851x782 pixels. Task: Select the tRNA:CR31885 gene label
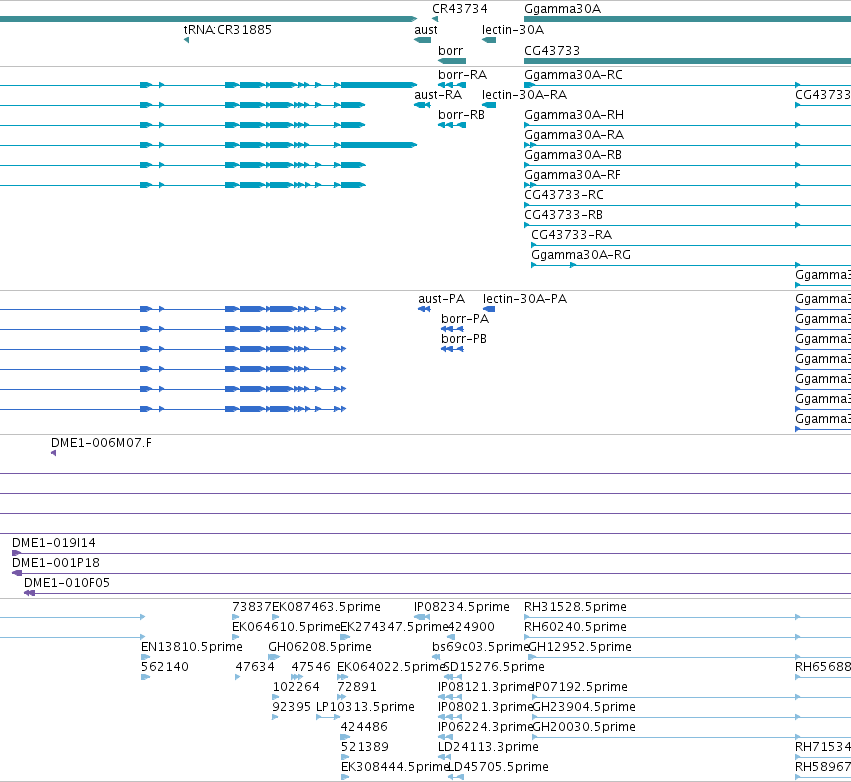[x=227, y=30]
